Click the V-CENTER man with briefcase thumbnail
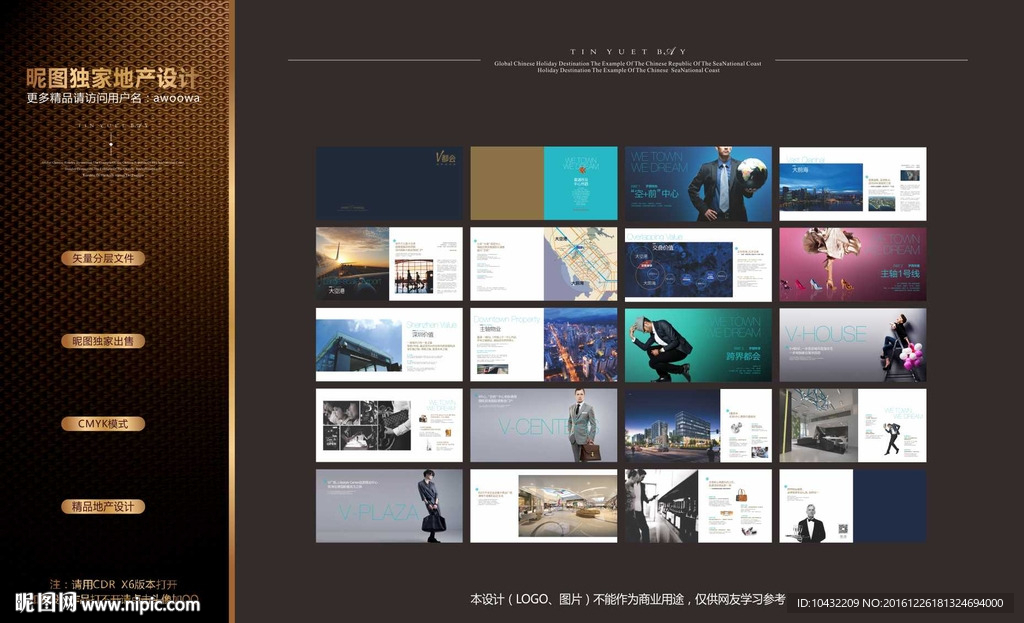 543,425
